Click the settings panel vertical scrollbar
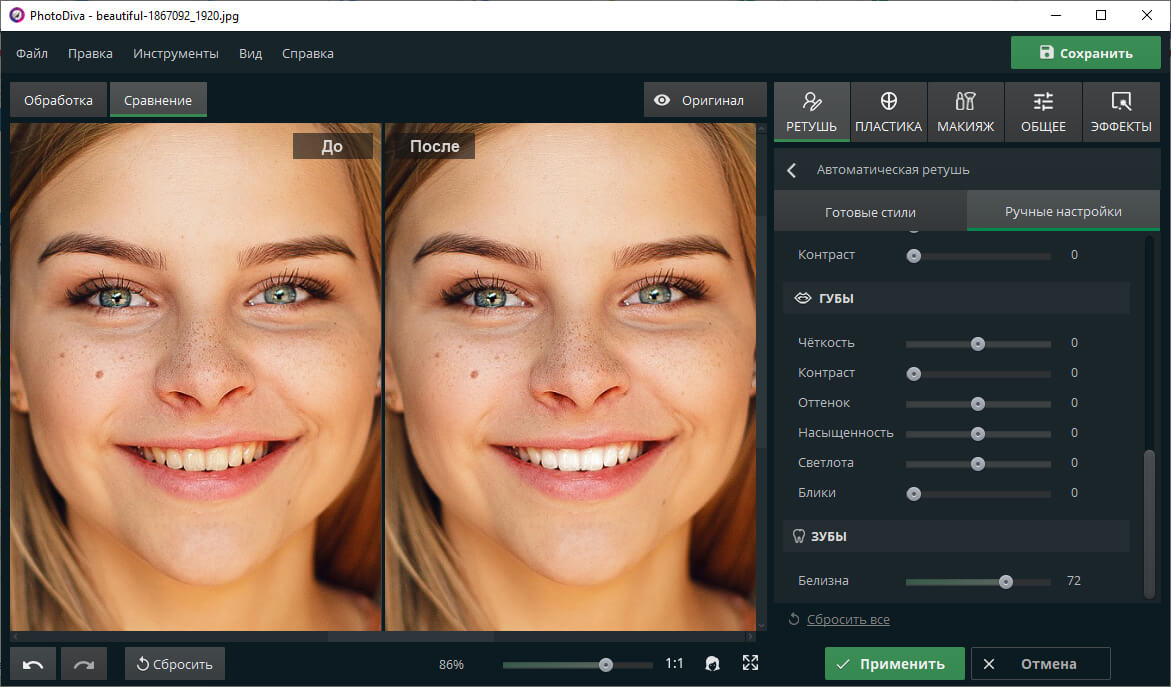 (x=1148, y=520)
